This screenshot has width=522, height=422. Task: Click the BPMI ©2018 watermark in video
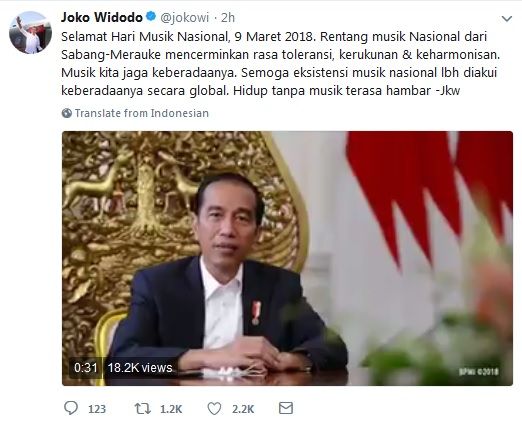(479, 372)
